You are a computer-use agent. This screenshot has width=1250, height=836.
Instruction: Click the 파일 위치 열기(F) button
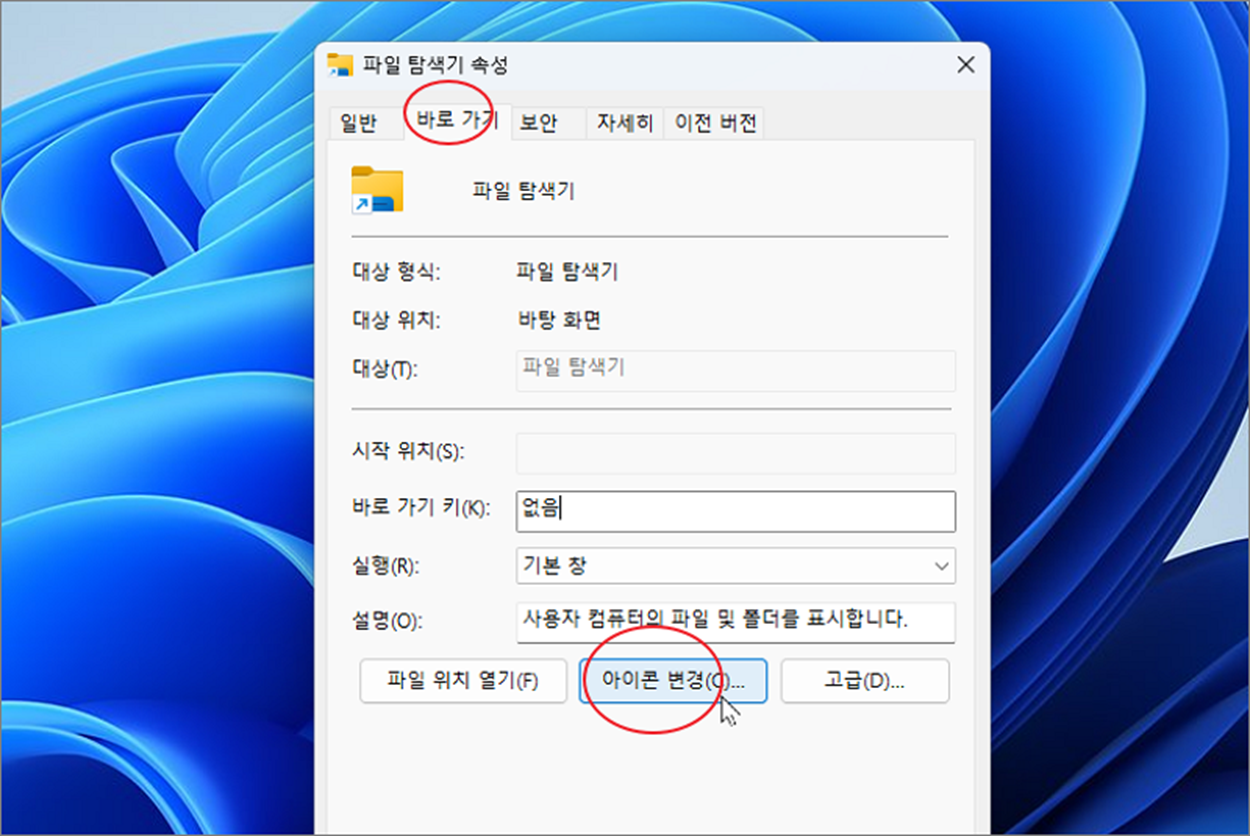pyautogui.click(x=463, y=681)
